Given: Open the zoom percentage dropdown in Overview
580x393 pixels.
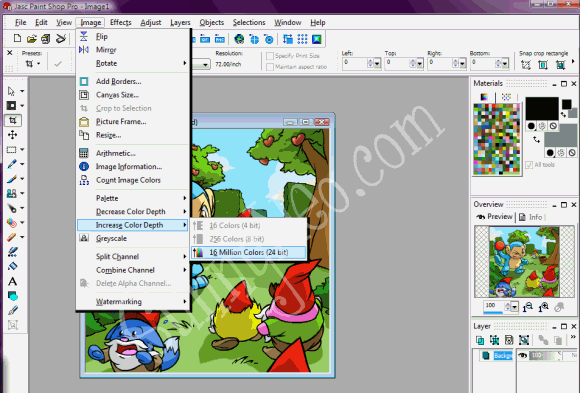Looking at the screenshot, I should click(514, 307).
